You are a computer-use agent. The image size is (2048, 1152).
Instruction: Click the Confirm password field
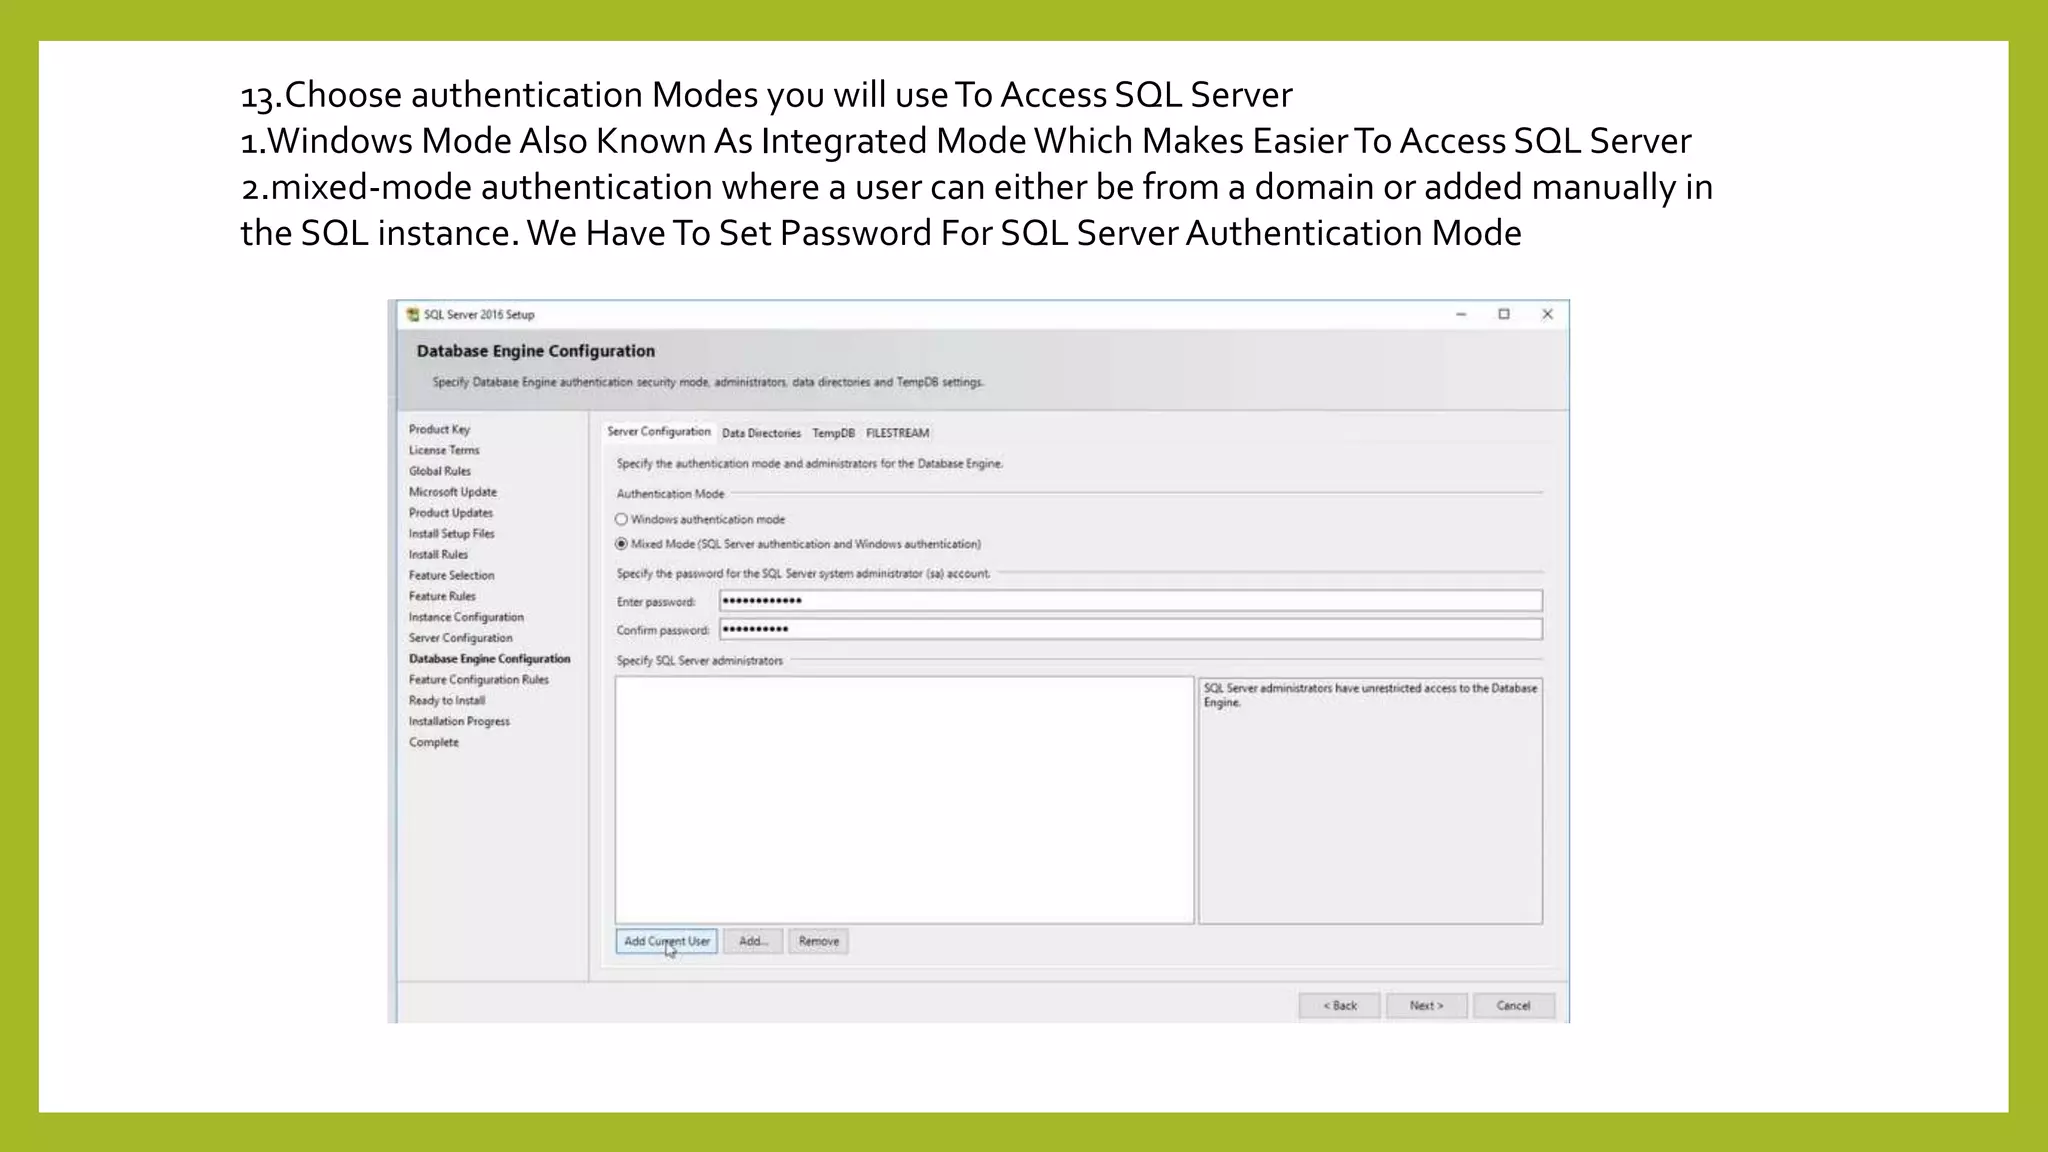point(1130,629)
